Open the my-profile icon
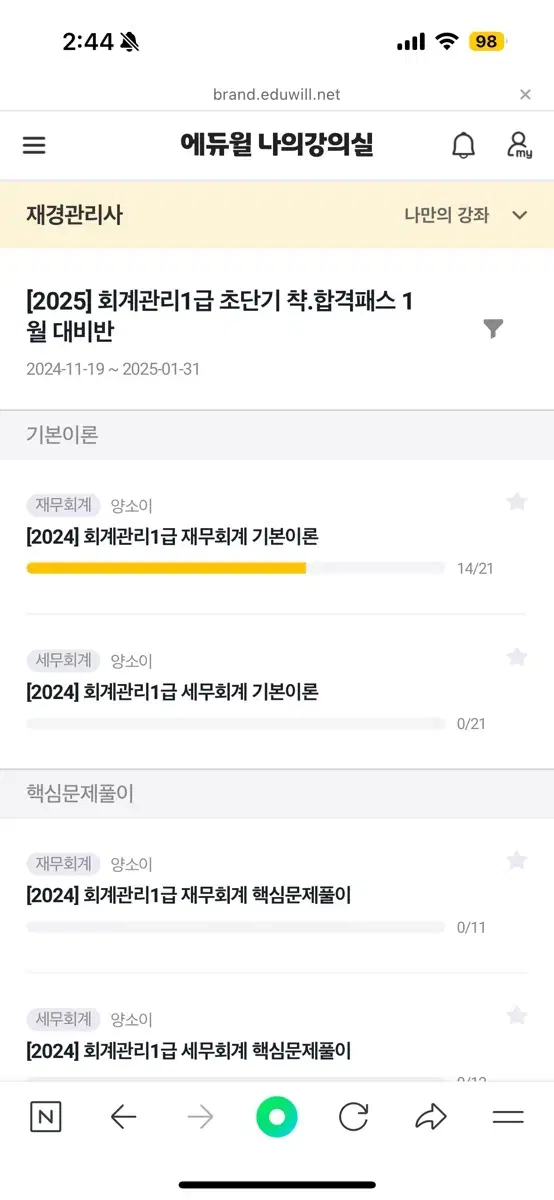Viewport: 554px width, 1200px height. [519, 145]
